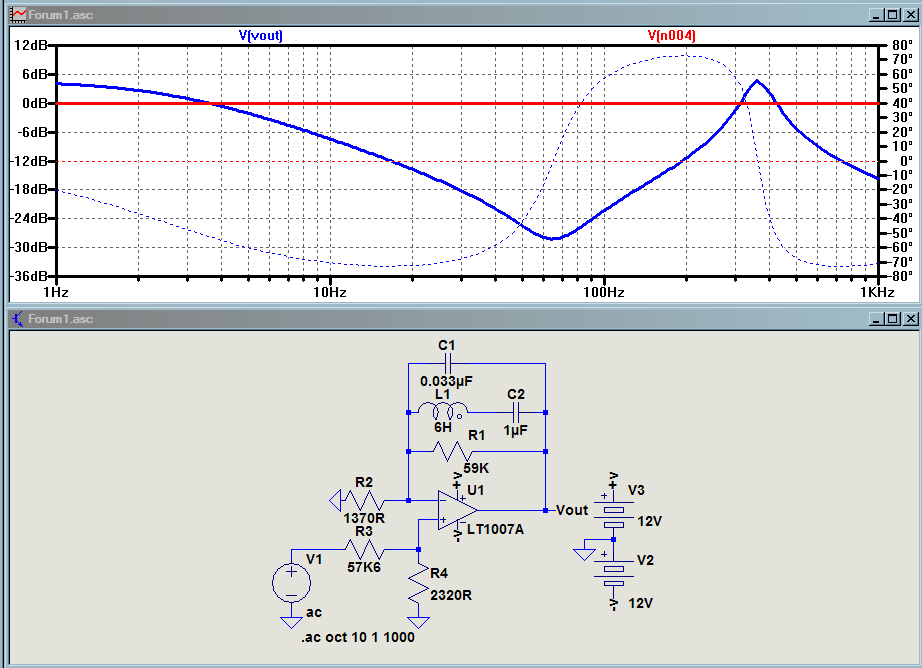
Task: Select battery V2 symbol
Action: (x=613, y=571)
